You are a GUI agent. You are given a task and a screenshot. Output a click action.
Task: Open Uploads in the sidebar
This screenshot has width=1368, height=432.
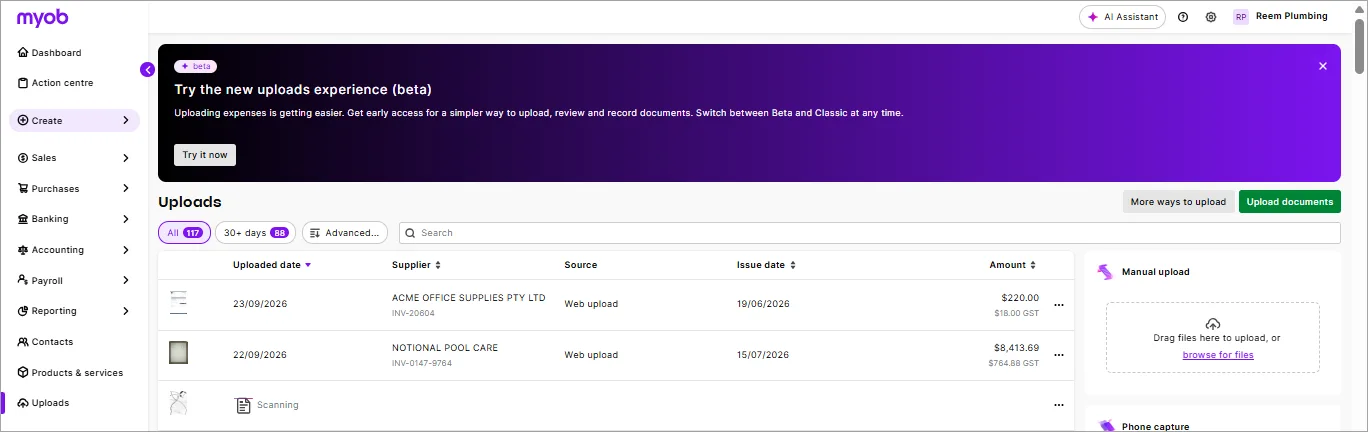[50, 403]
